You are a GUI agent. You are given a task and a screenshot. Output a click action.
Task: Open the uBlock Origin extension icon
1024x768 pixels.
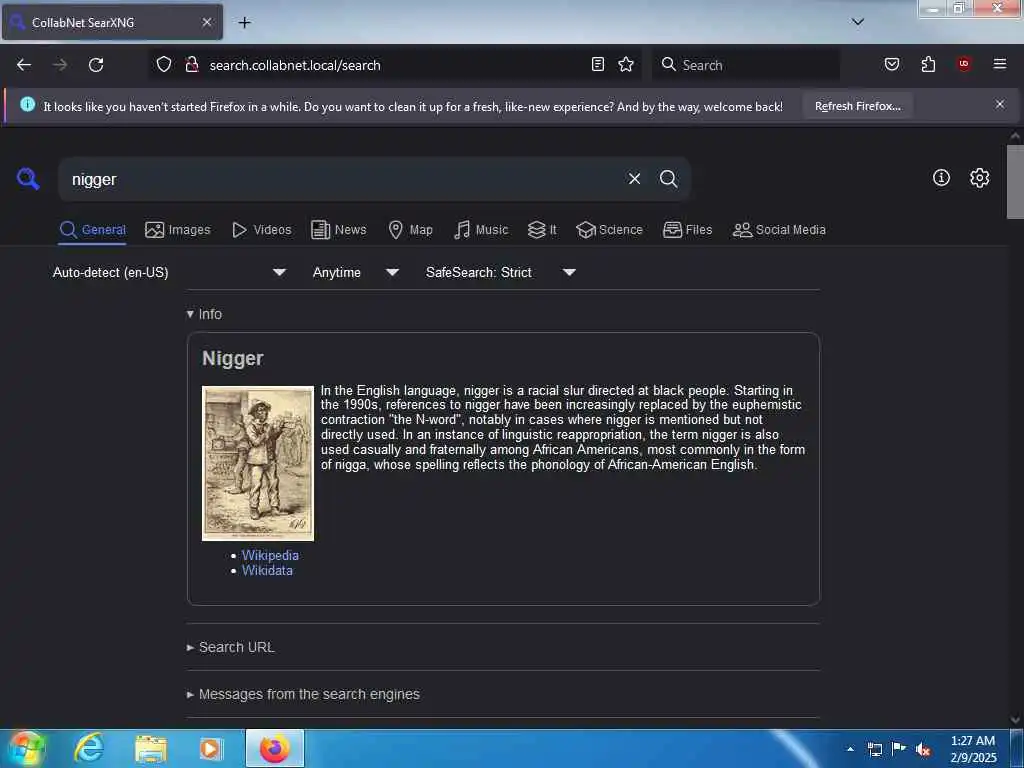(x=964, y=64)
